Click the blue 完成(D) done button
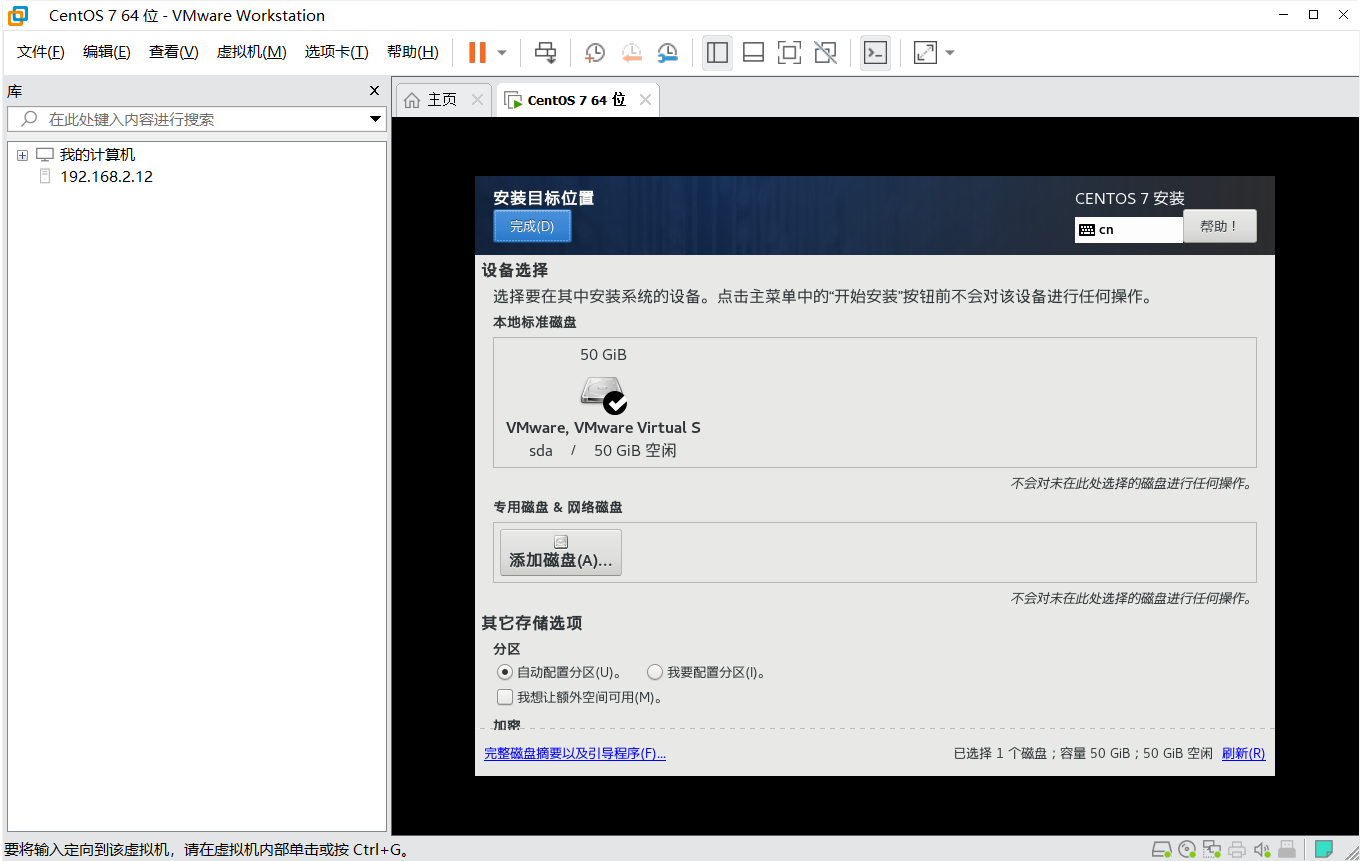The height and width of the screenshot is (861, 1360). pos(531,226)
